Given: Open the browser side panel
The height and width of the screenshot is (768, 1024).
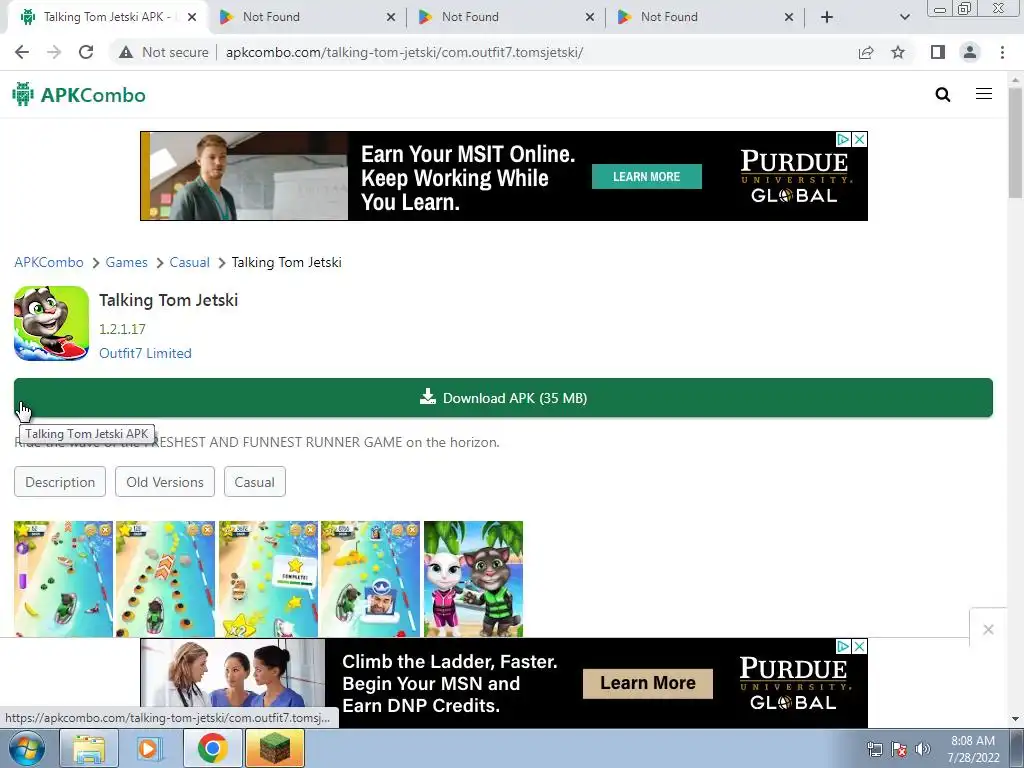Looking at the screenshot, I should point(938,52).
